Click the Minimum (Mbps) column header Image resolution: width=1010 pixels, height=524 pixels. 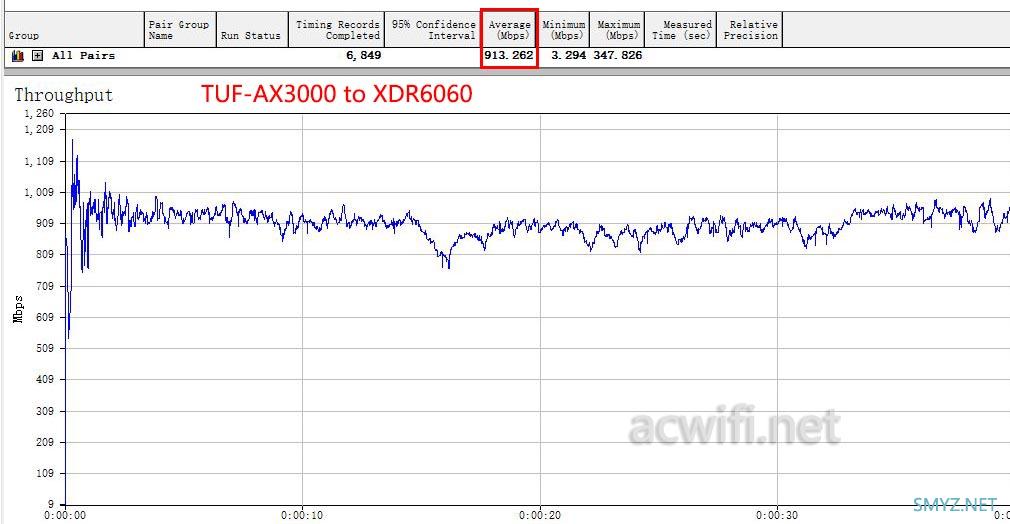564,30
